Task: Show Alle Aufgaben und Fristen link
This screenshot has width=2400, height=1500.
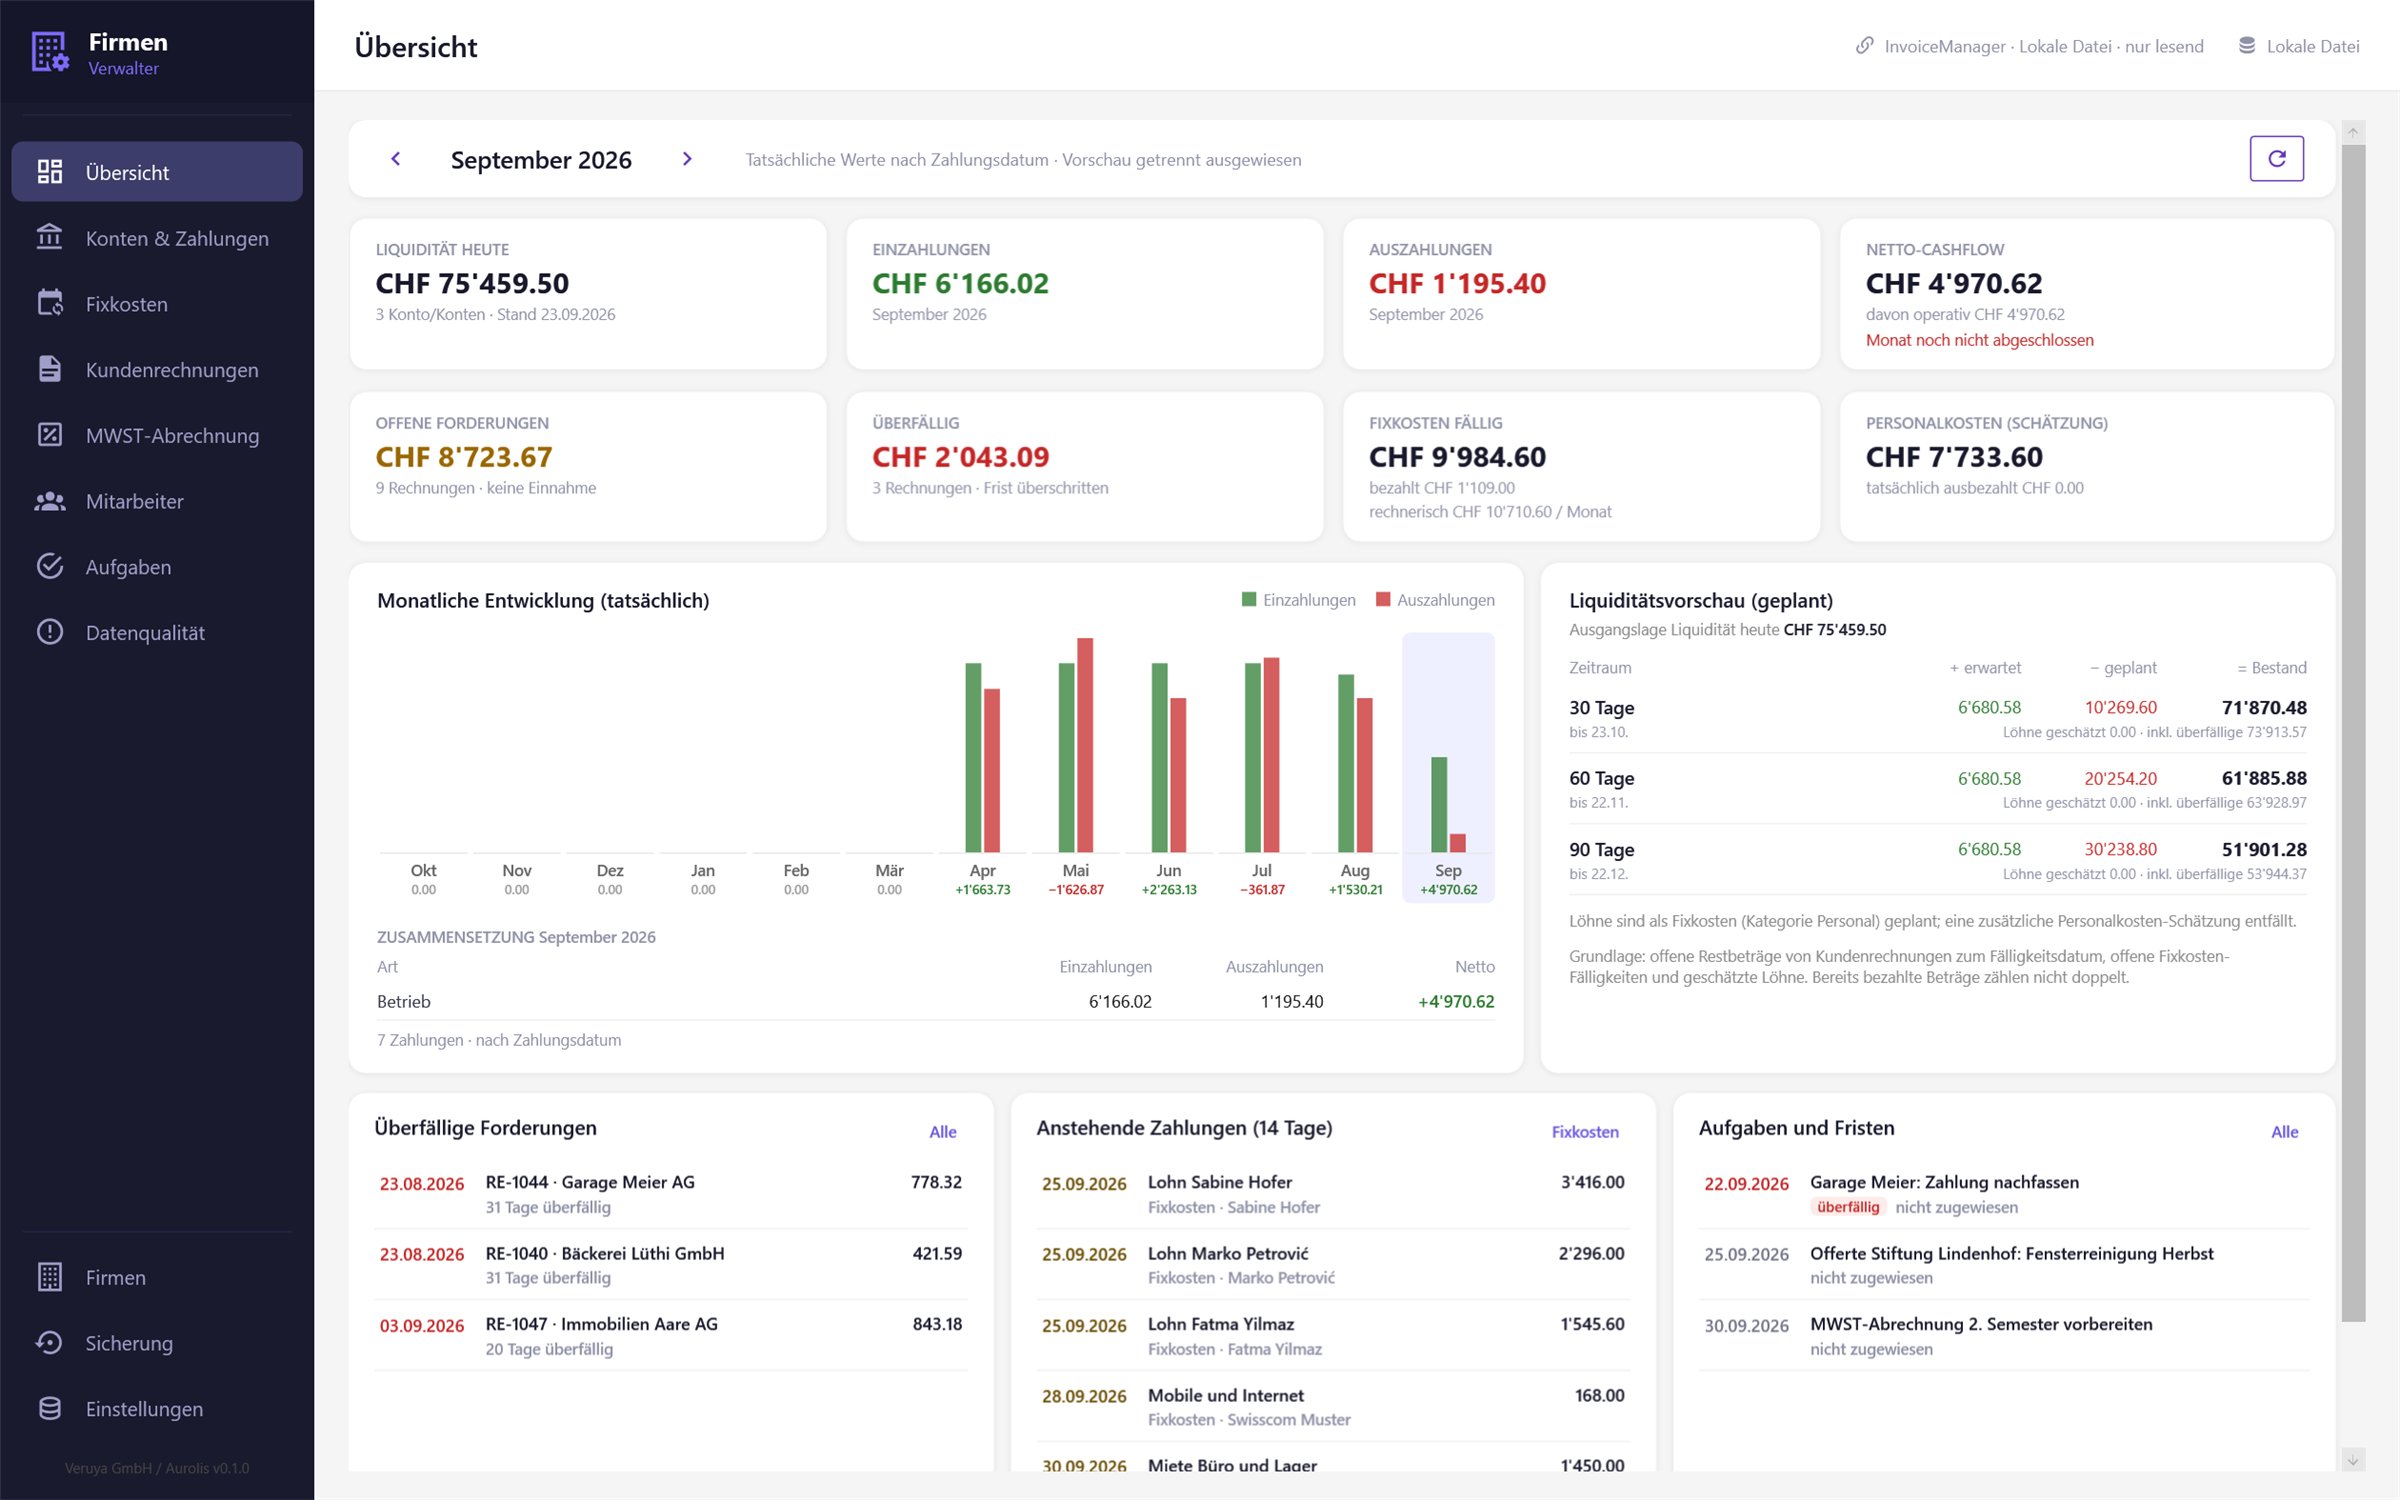Action: 2284,1132
